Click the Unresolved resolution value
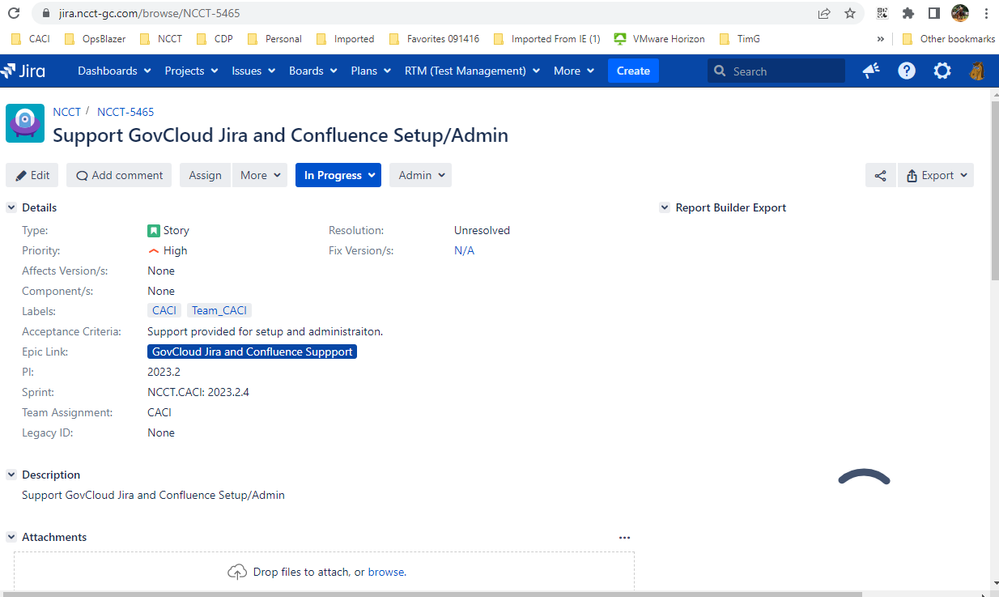The image size is (999, 597). [x=482, y=230]
